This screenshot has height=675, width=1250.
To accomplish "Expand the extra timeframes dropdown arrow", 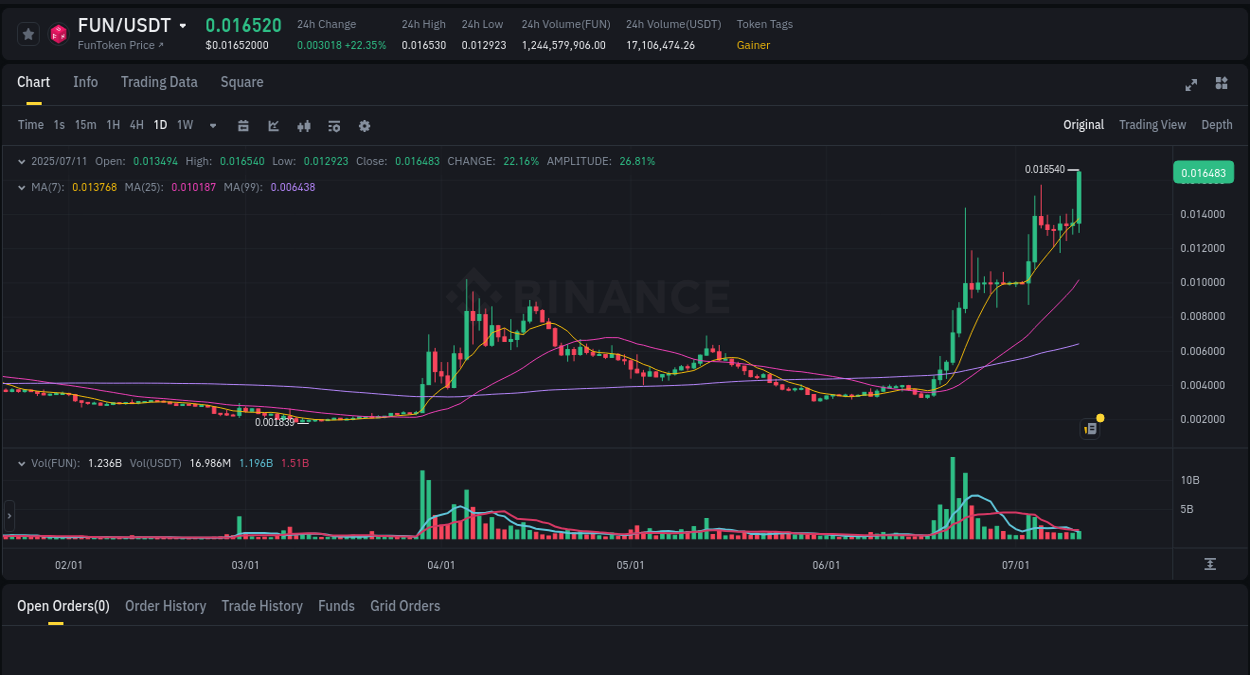I will click(x=212, y=125).
